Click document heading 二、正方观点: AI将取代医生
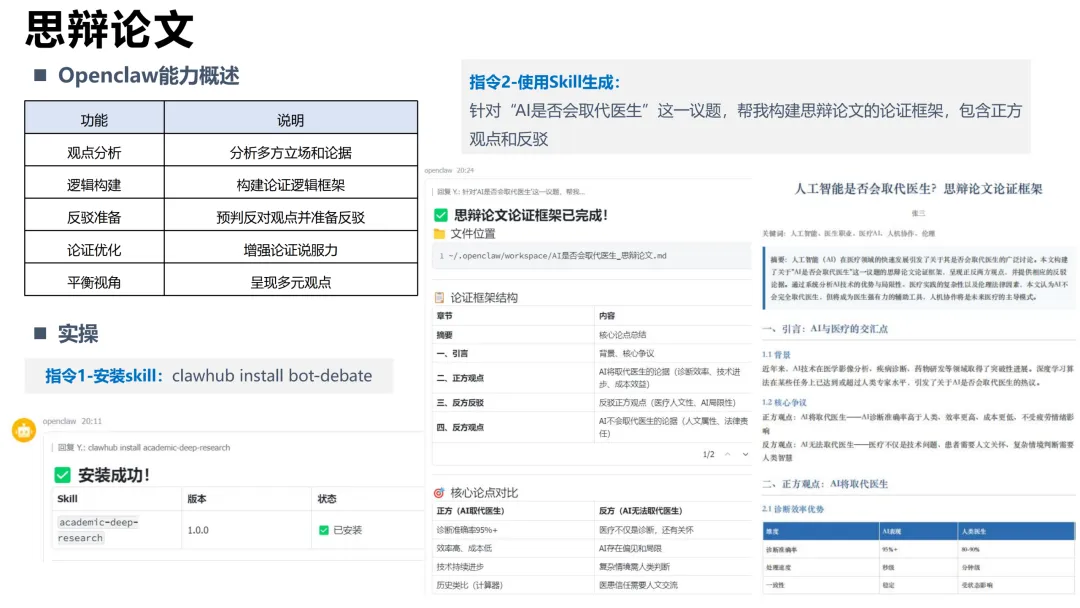Image resolution: width=1080 pixels, height=608 pixels. (x=825, y=484)
